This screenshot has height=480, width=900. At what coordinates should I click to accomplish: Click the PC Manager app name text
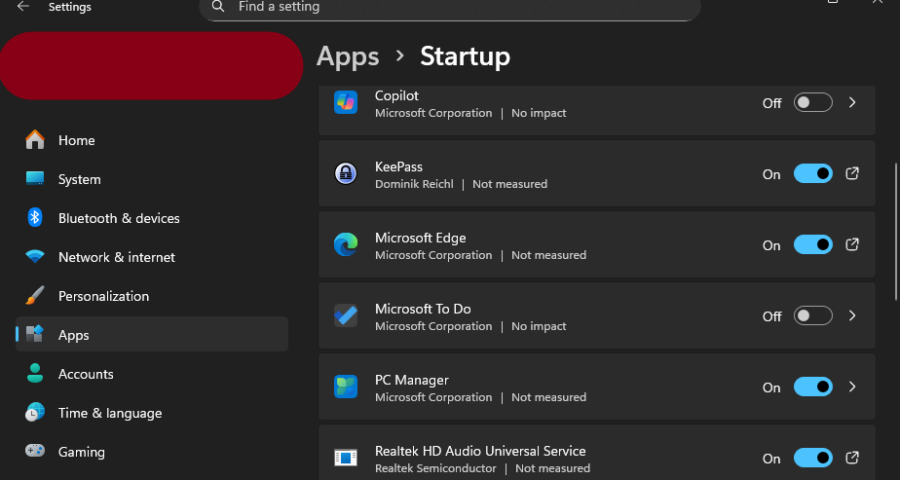412,380
